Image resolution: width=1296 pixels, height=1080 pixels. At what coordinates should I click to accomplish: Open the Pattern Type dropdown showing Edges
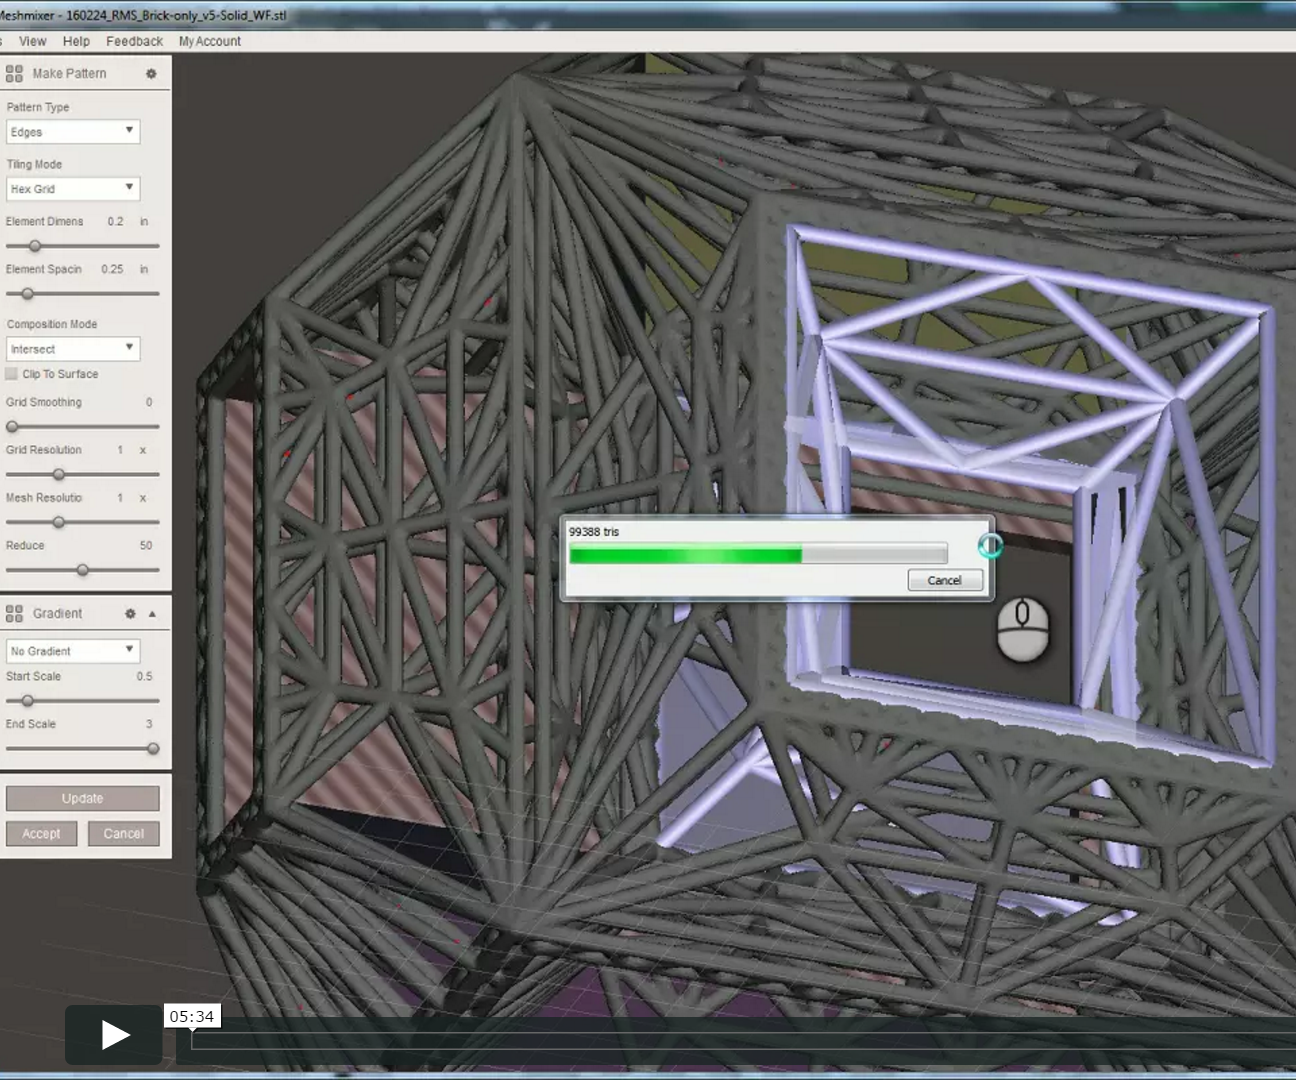click(72, 131)
